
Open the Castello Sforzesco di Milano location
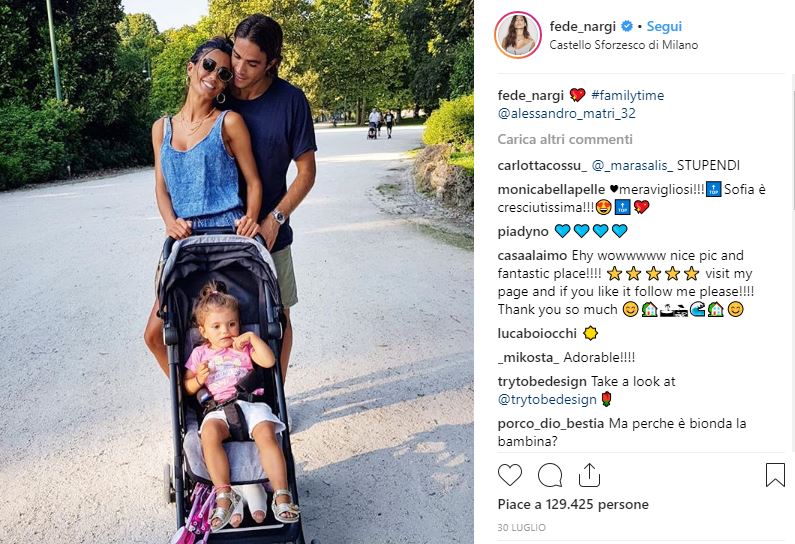(x=624, y=45)
